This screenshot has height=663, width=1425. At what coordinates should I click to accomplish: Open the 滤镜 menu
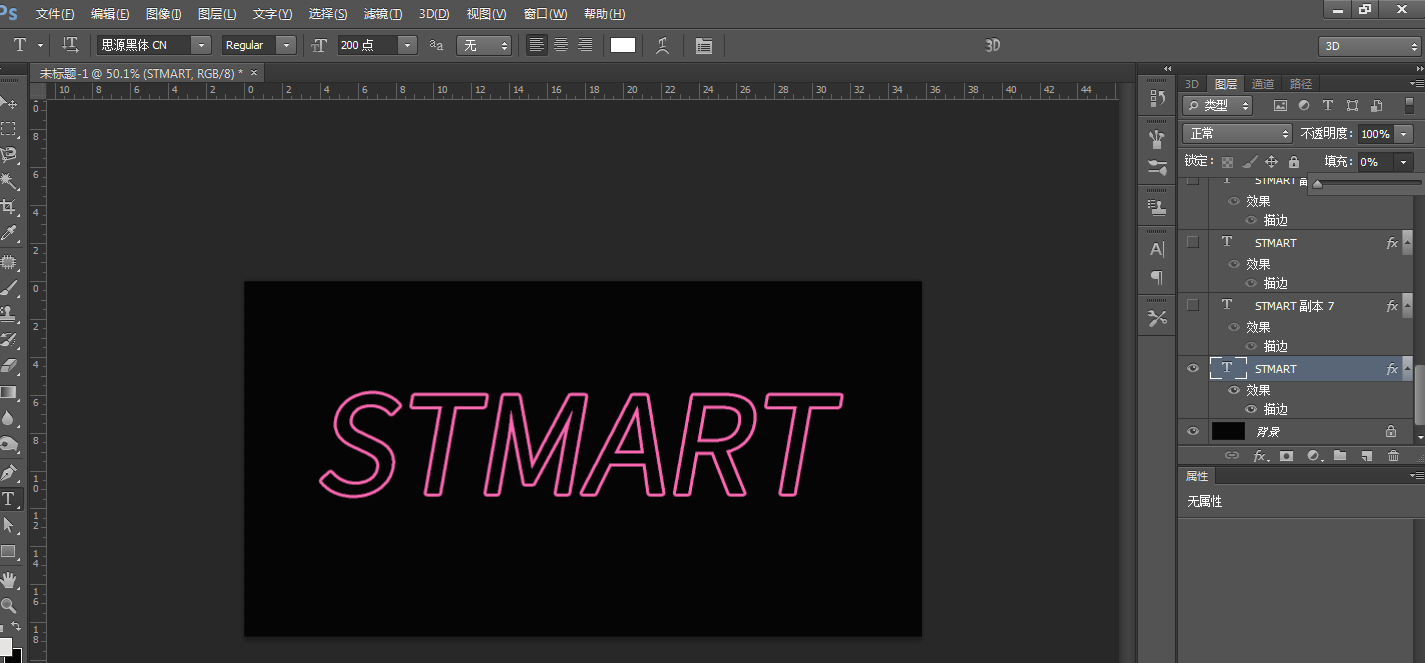click(382, 14)
